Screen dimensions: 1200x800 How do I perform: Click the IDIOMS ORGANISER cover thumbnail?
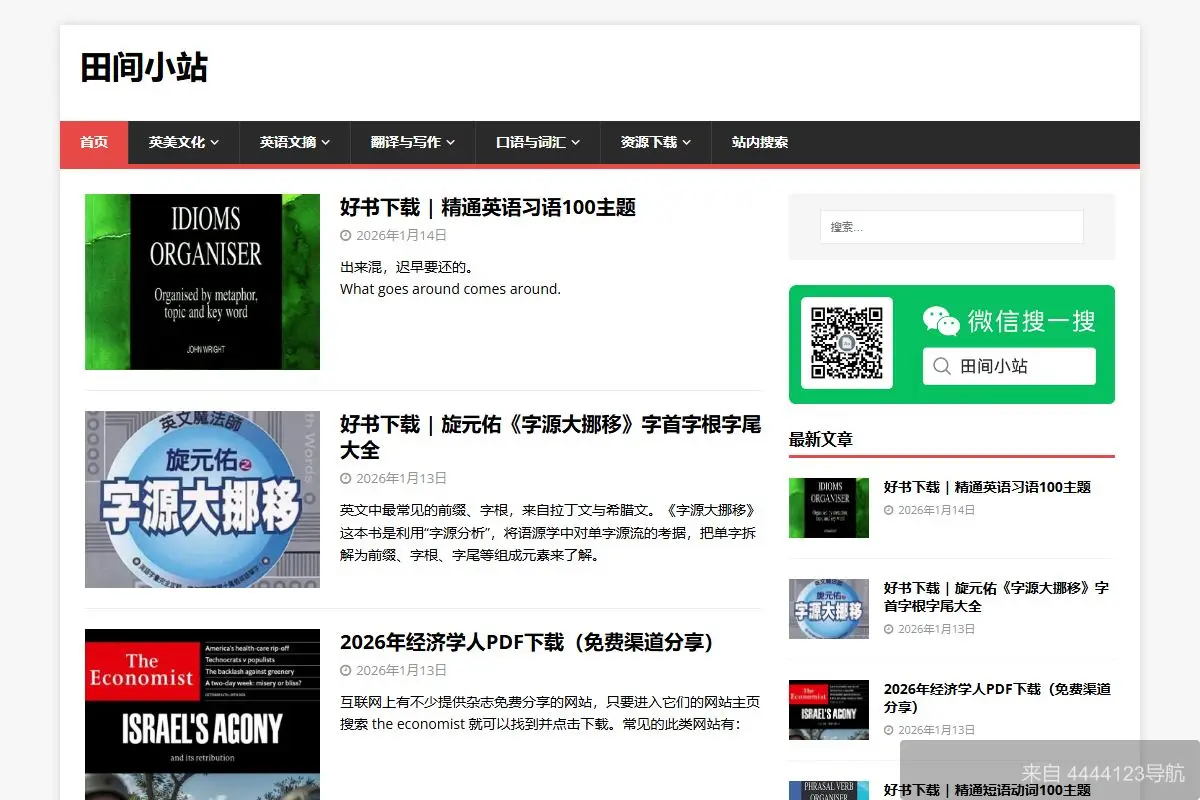[202, 281]
